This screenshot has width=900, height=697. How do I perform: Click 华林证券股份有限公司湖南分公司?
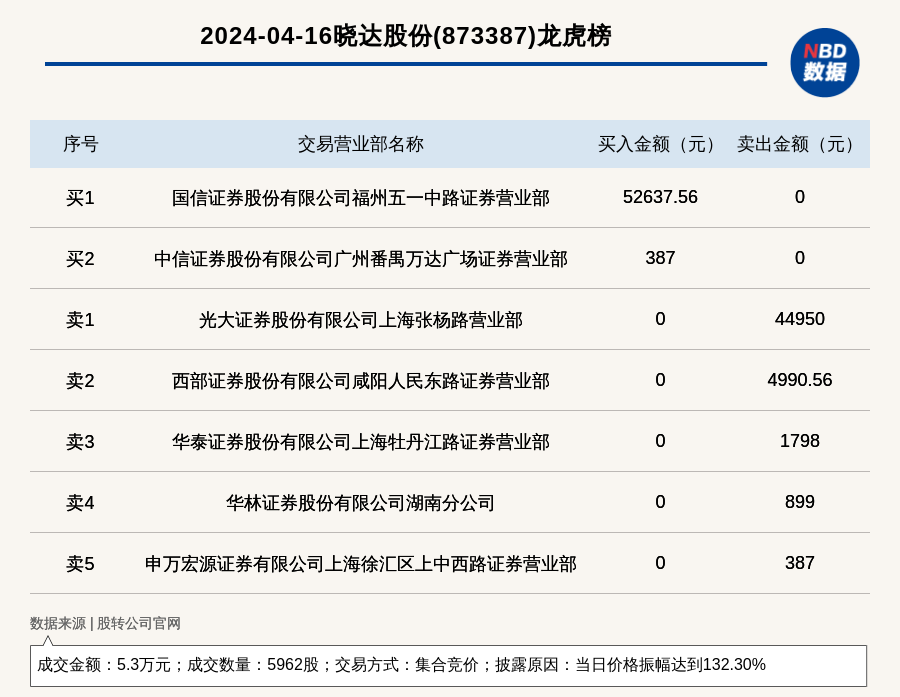[x=360, y=503]
